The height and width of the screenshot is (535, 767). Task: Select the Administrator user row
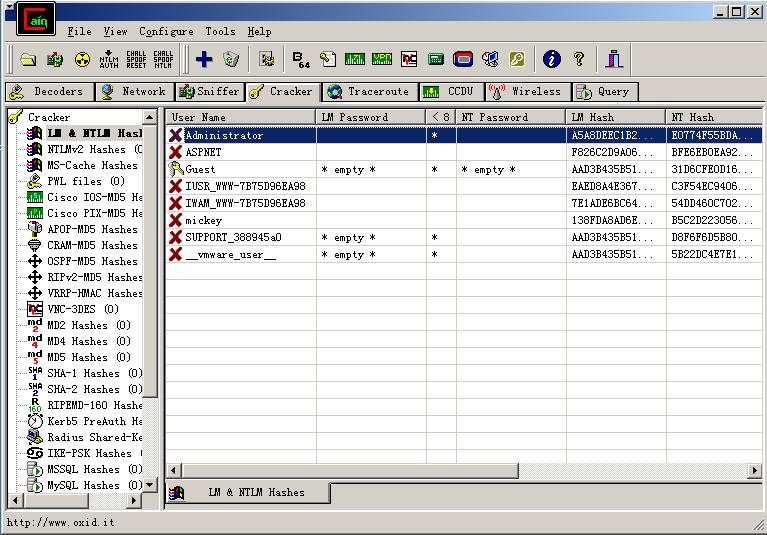coord(464,135)
